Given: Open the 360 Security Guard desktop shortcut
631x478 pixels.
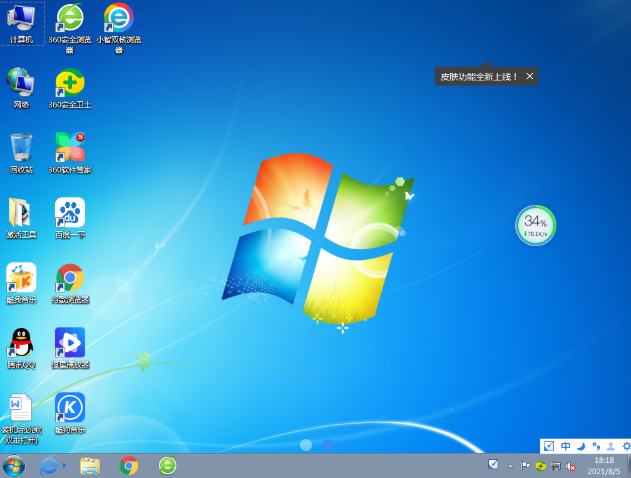Looking at the screenshot, I should tap(69, 83).
